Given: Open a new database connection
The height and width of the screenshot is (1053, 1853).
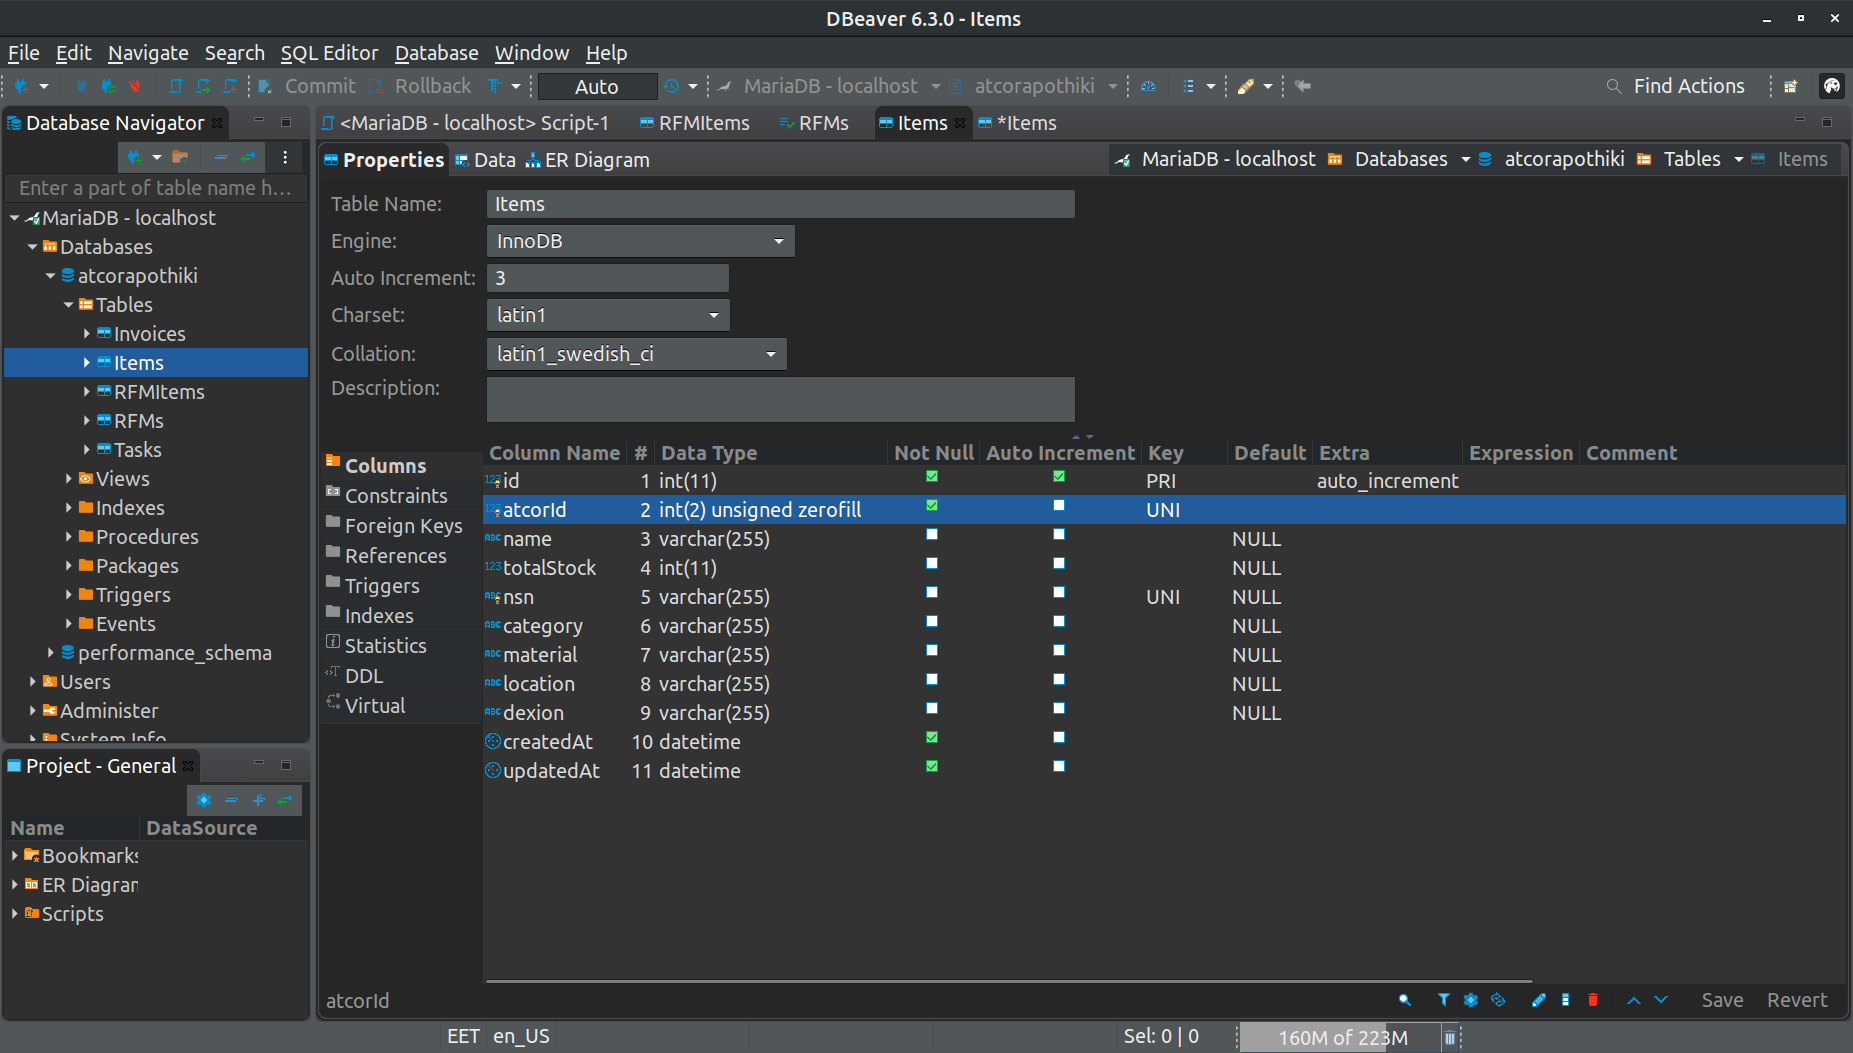Looking at the screenshot, I should tap(22, 86).
